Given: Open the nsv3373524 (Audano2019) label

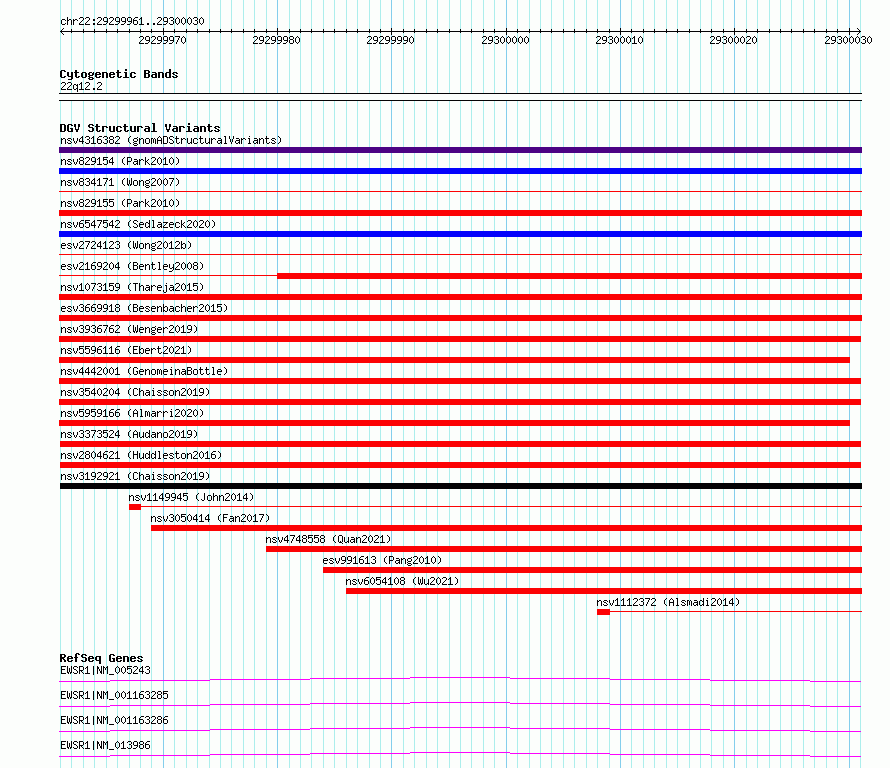Looking at the screenshot, I should coord(129,434).
